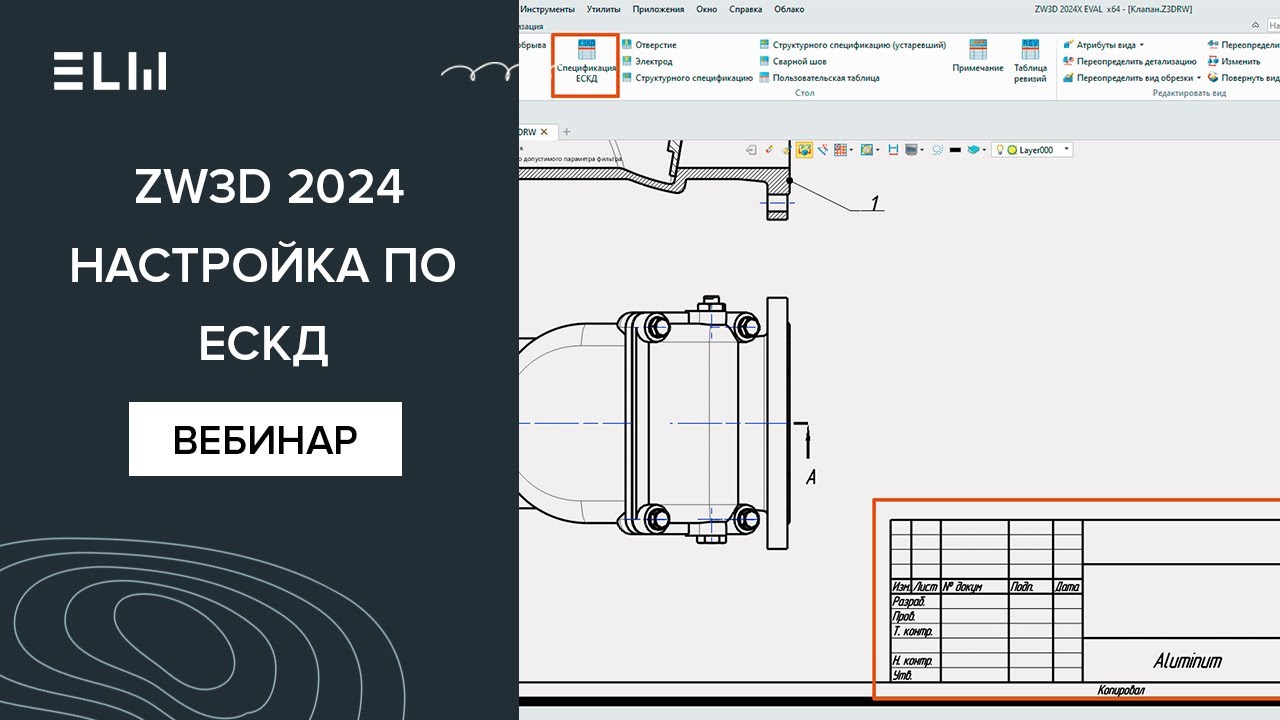Click the Повернуть вид tool

[1242, 77]
